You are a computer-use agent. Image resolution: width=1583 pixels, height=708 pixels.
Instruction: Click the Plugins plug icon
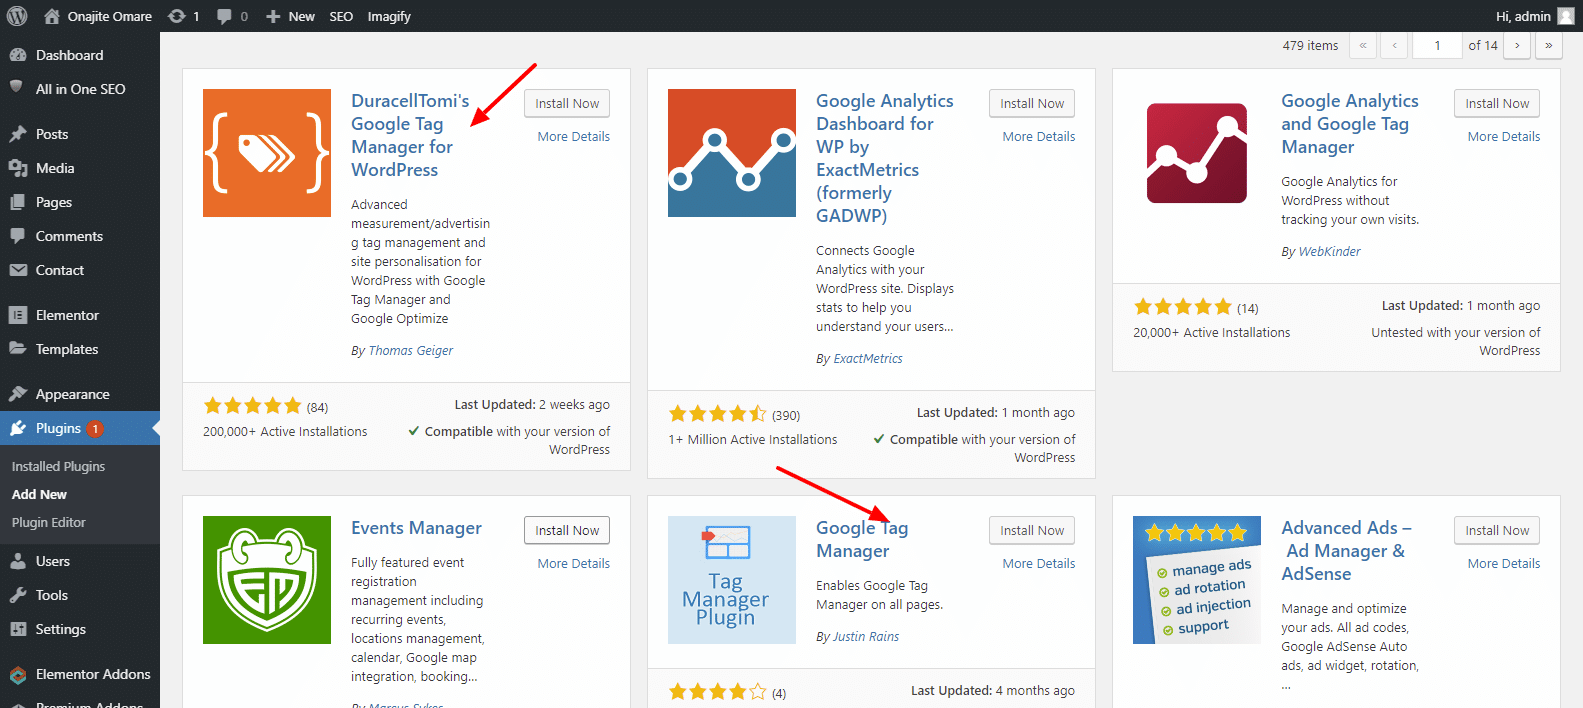tap(18, 428)
